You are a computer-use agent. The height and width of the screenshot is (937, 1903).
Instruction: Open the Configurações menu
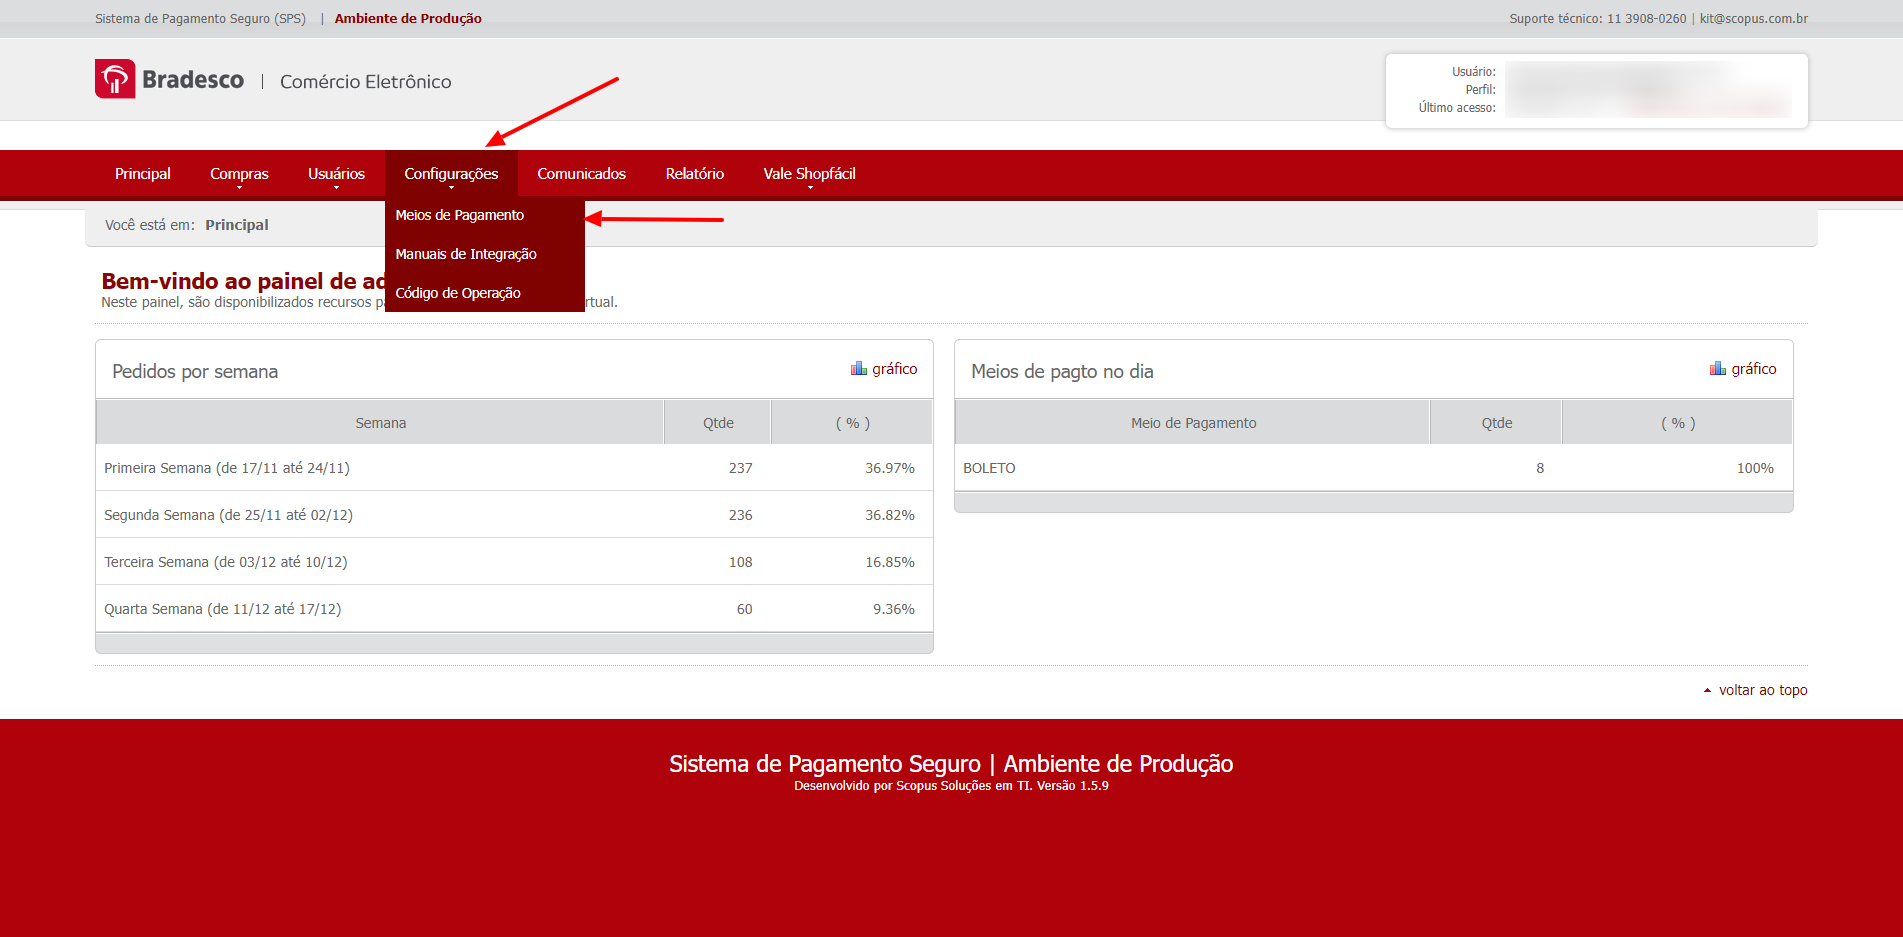pos(451,174)
